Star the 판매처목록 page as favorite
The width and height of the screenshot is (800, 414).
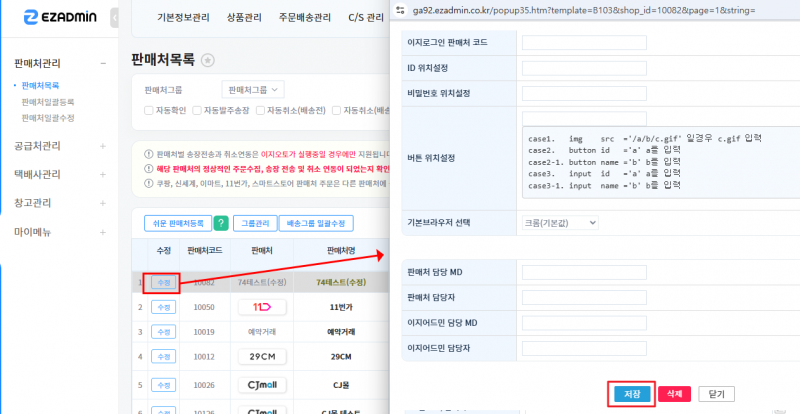(x=208, y=60)
